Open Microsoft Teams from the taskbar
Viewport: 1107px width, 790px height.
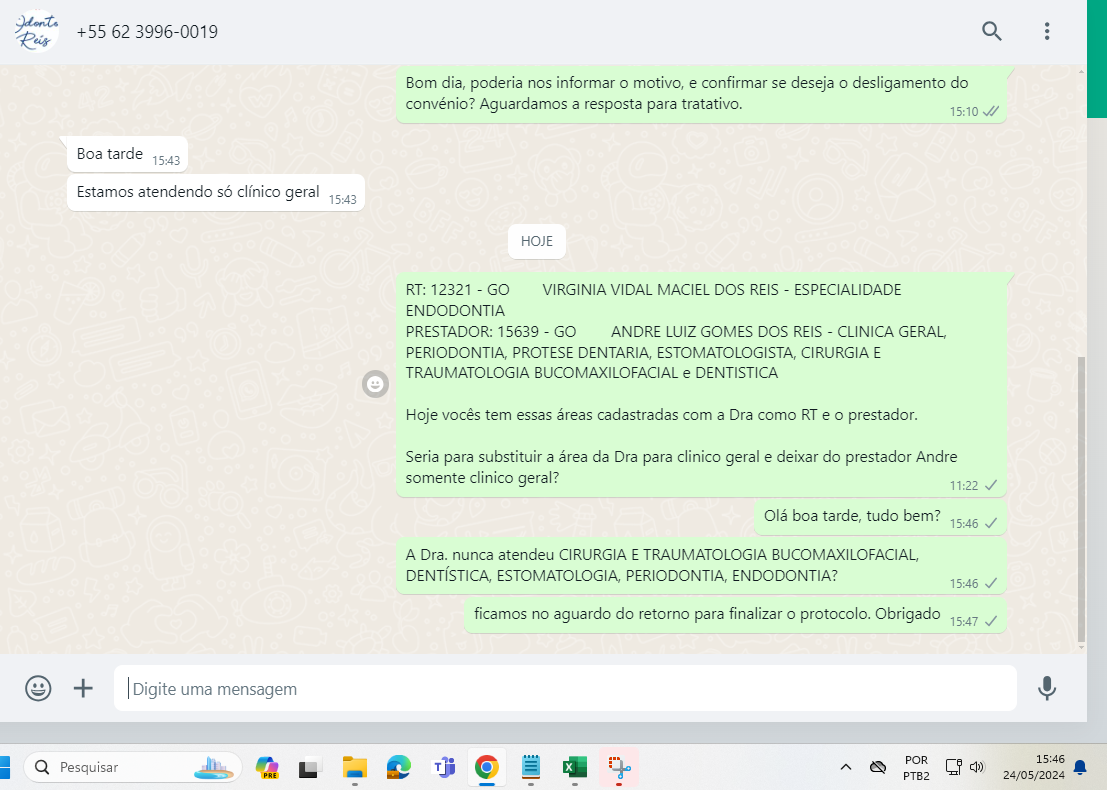pos(444,767)
